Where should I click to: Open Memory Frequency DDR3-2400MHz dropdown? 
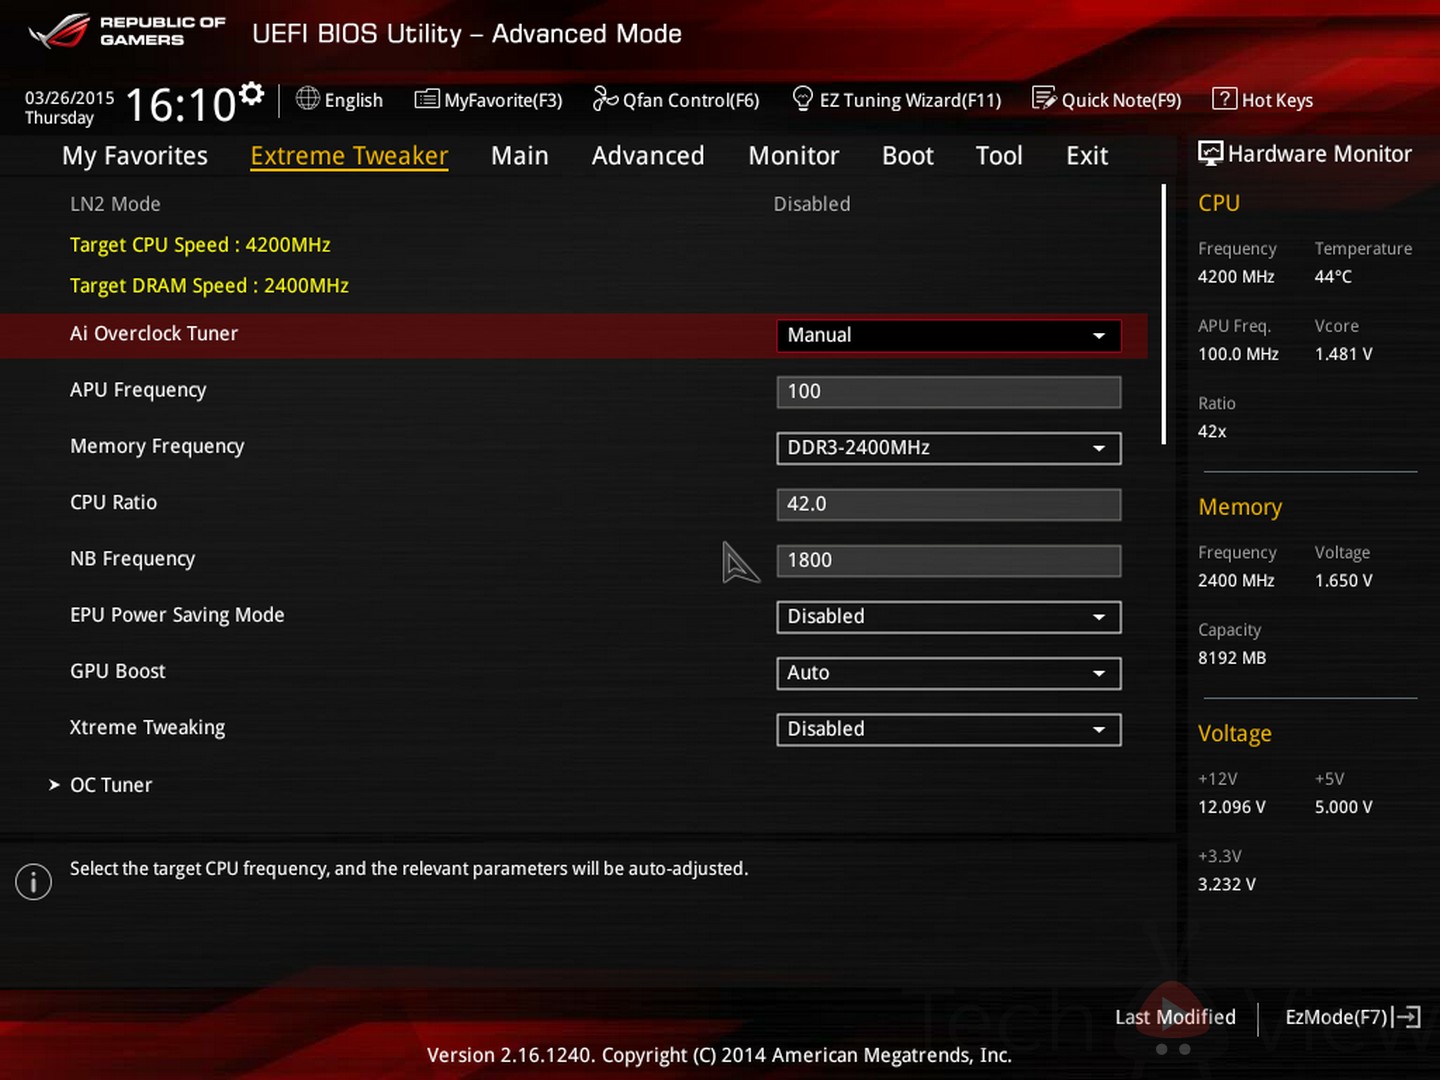tap(948, 448)
